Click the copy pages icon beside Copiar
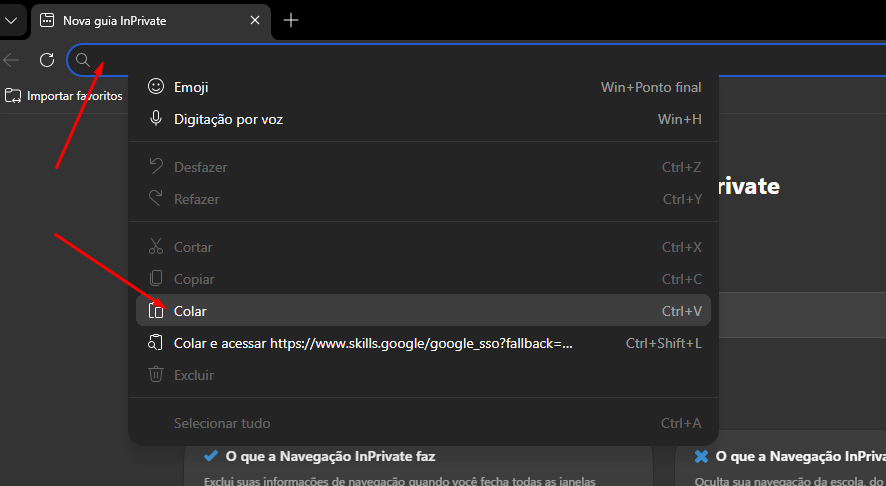 [156, 278]
